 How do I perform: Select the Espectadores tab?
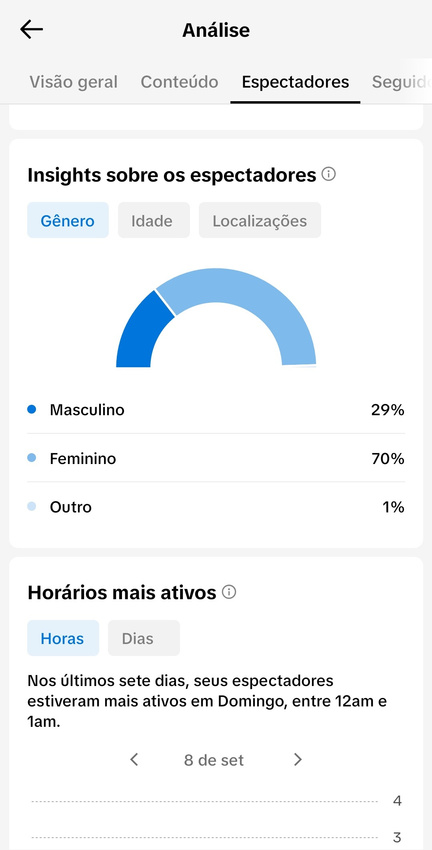(295, 82)
